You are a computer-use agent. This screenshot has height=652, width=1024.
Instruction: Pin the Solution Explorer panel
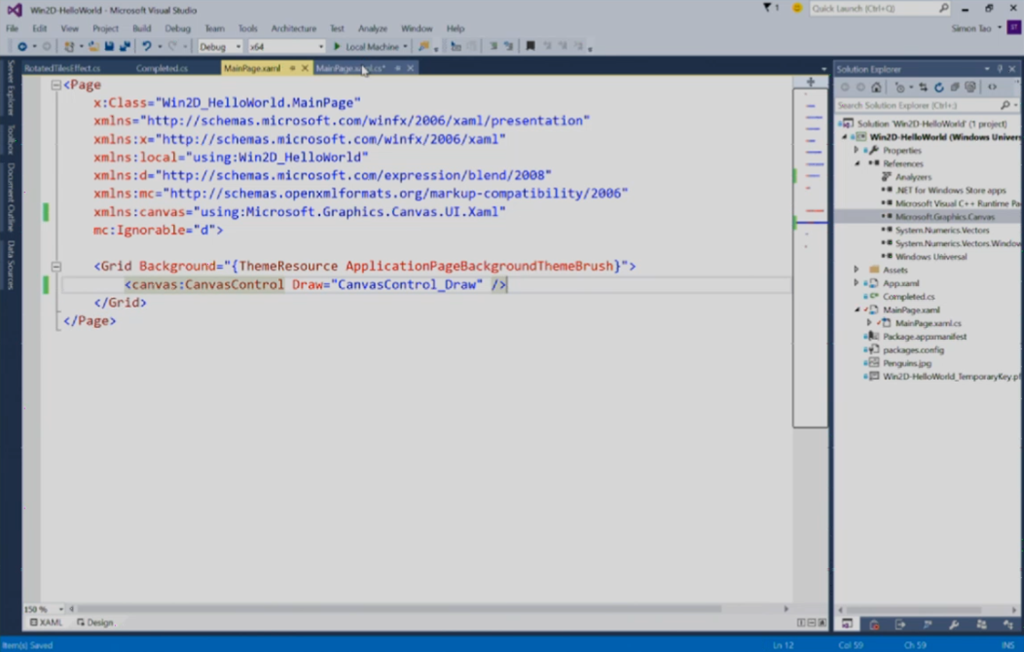[999, 69]
